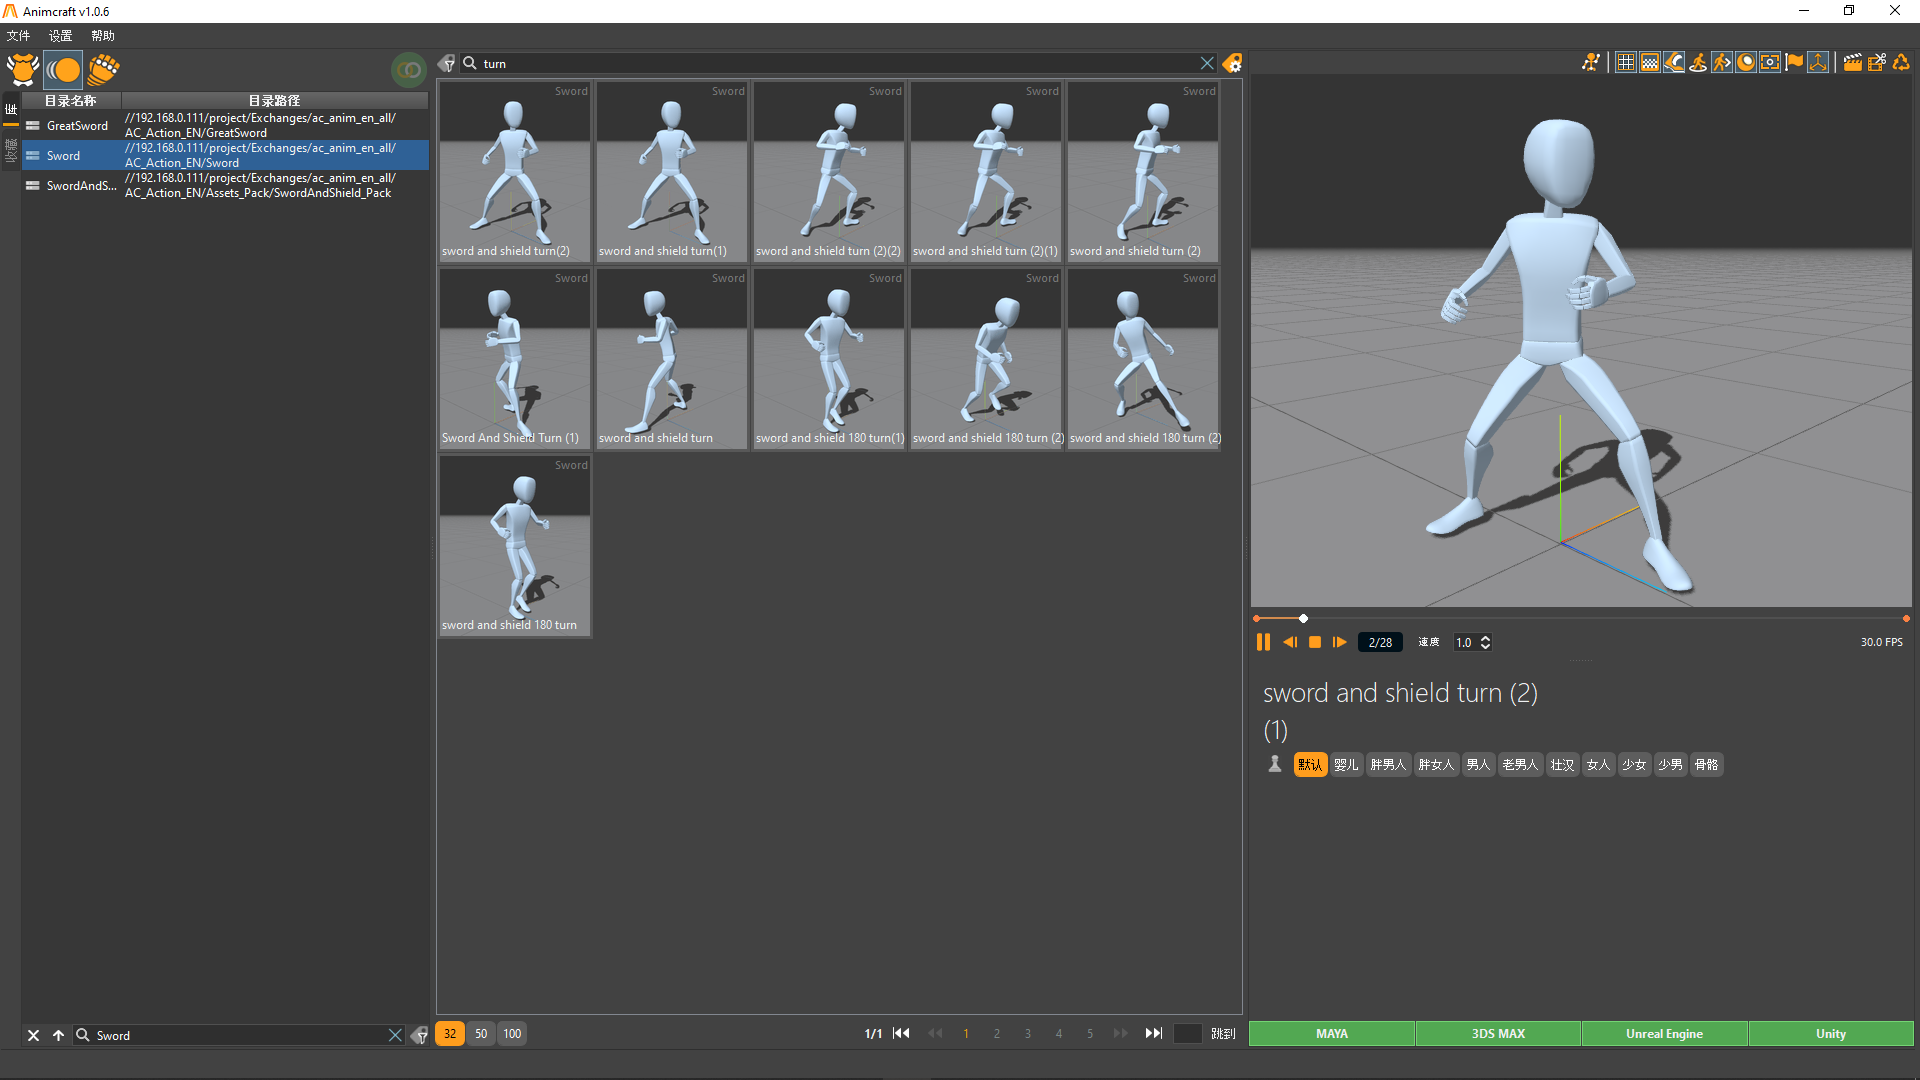The height and width of the screenshot is (1080, 1920).
Task: Show 50 items per page
Action: coord(481,1034)
